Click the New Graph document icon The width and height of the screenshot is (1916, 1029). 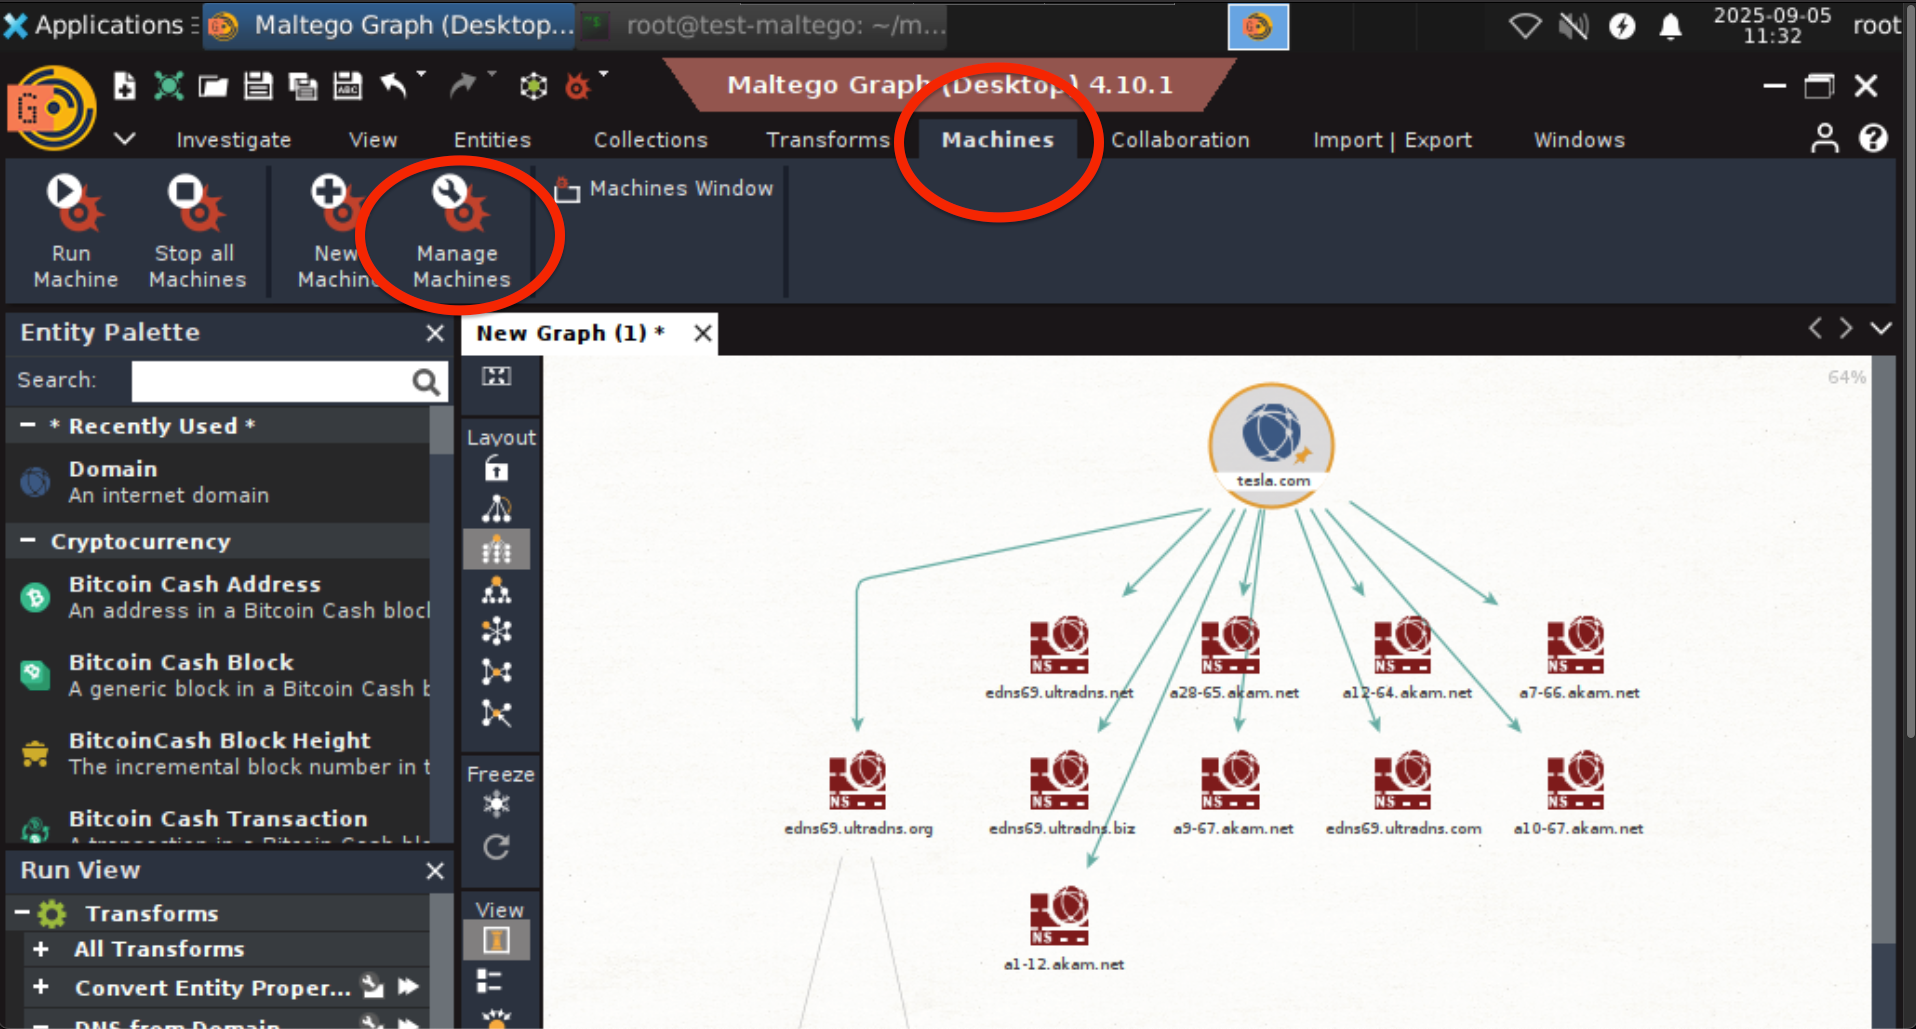(x=124, y=86)
